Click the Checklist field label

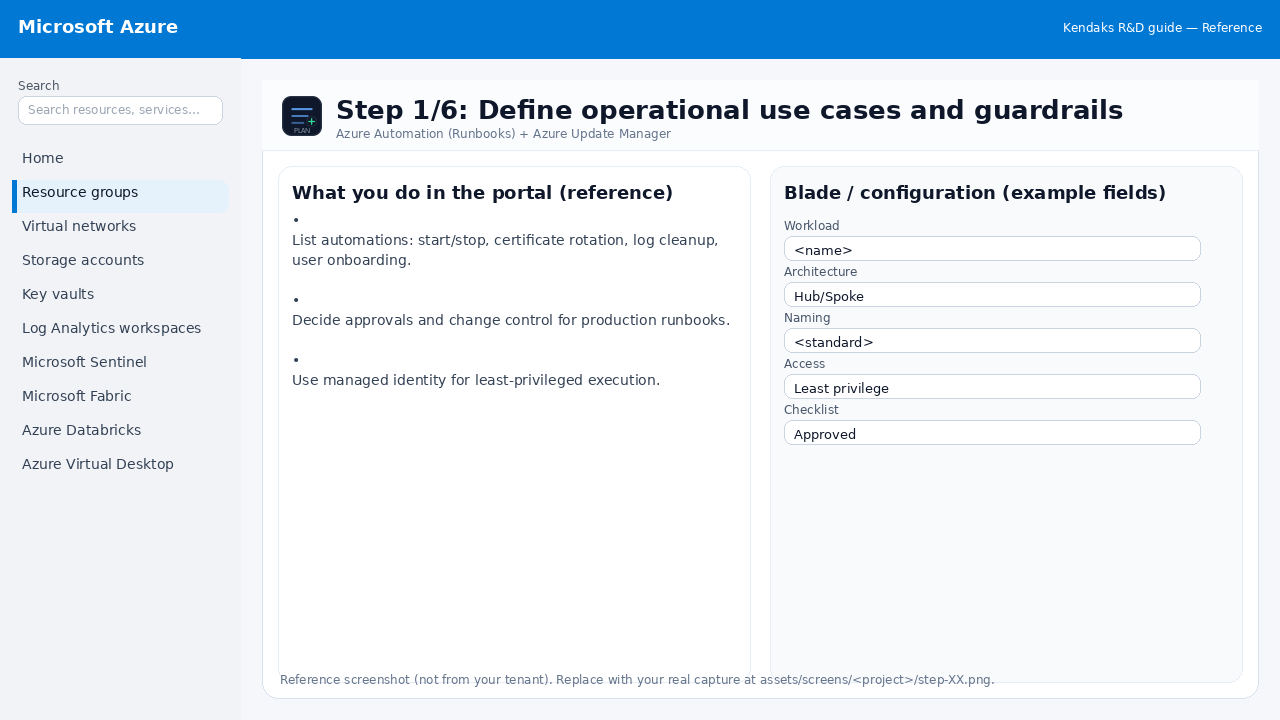click(x=811, y=410)
